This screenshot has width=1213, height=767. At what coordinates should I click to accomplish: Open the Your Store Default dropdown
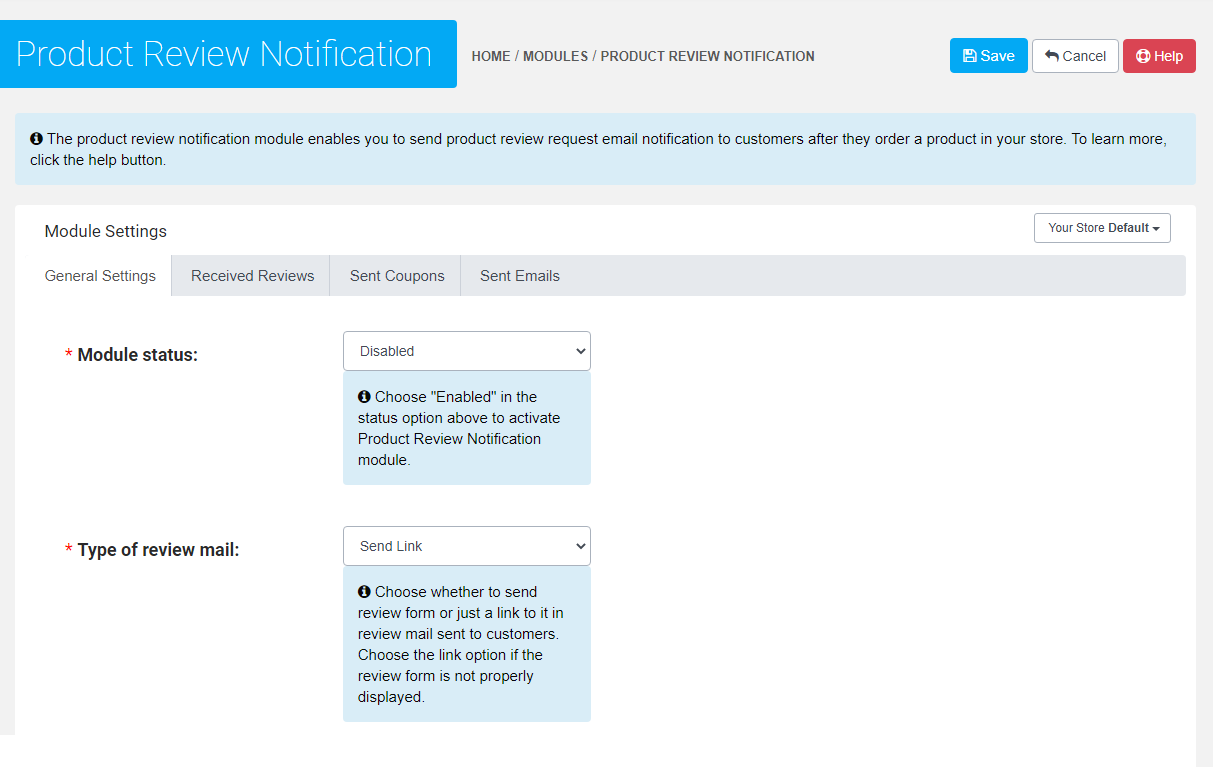1102,228
